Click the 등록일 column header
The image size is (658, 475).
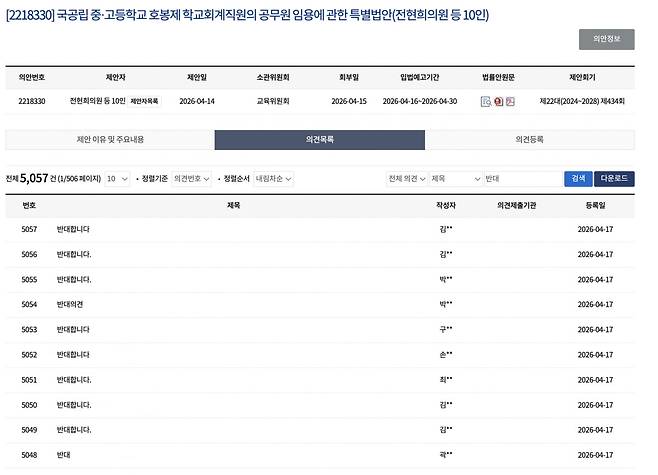click(x=595, y=205)
